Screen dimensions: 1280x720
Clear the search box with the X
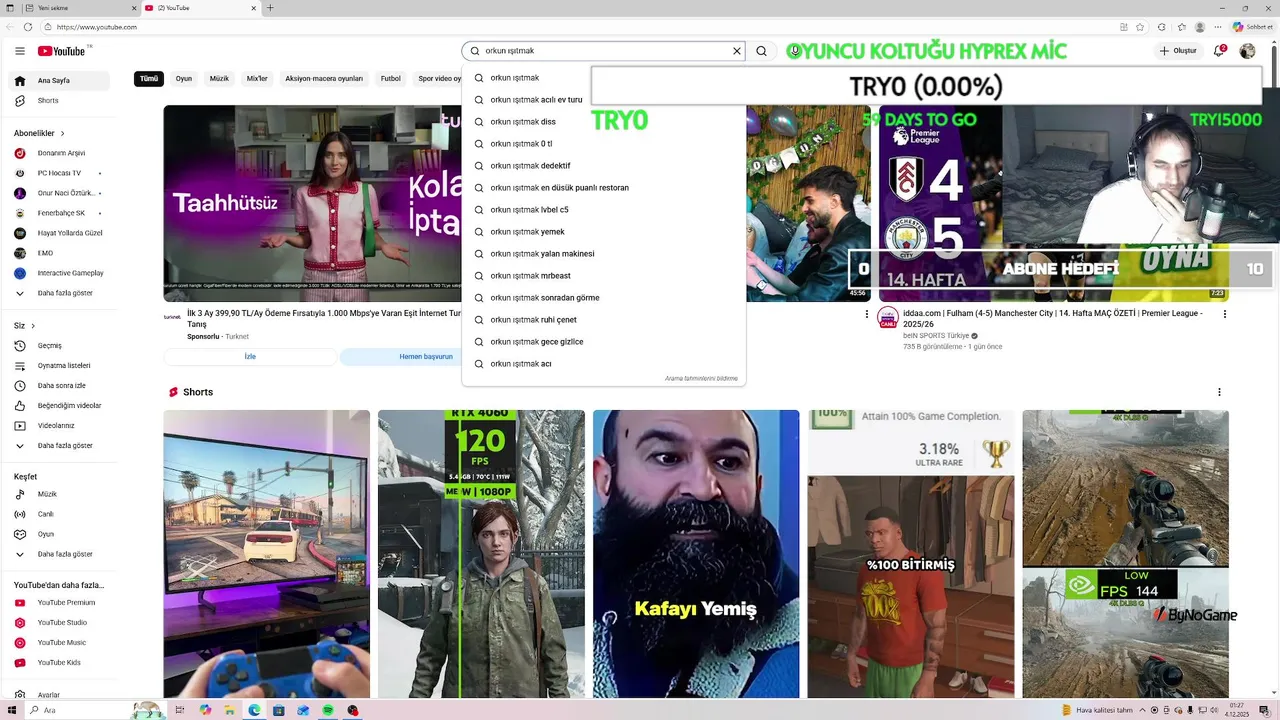[x=737, y=51]
